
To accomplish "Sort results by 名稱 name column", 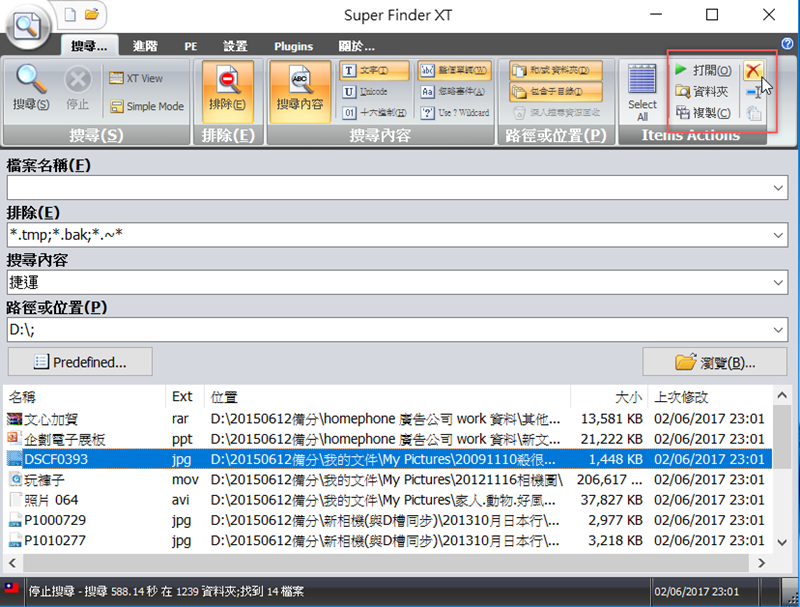I will coord(85,397).
